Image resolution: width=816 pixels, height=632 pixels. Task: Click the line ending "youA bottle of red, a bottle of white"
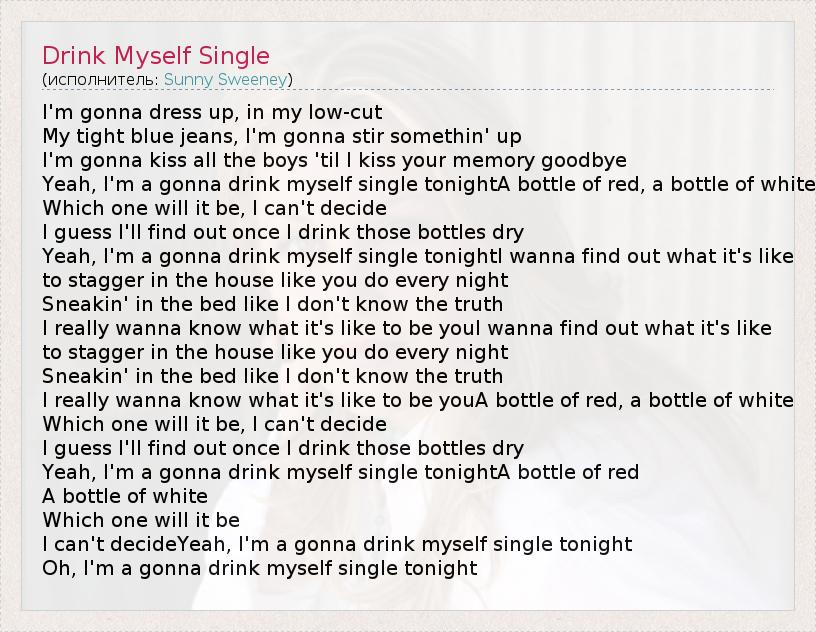point(418,400)
